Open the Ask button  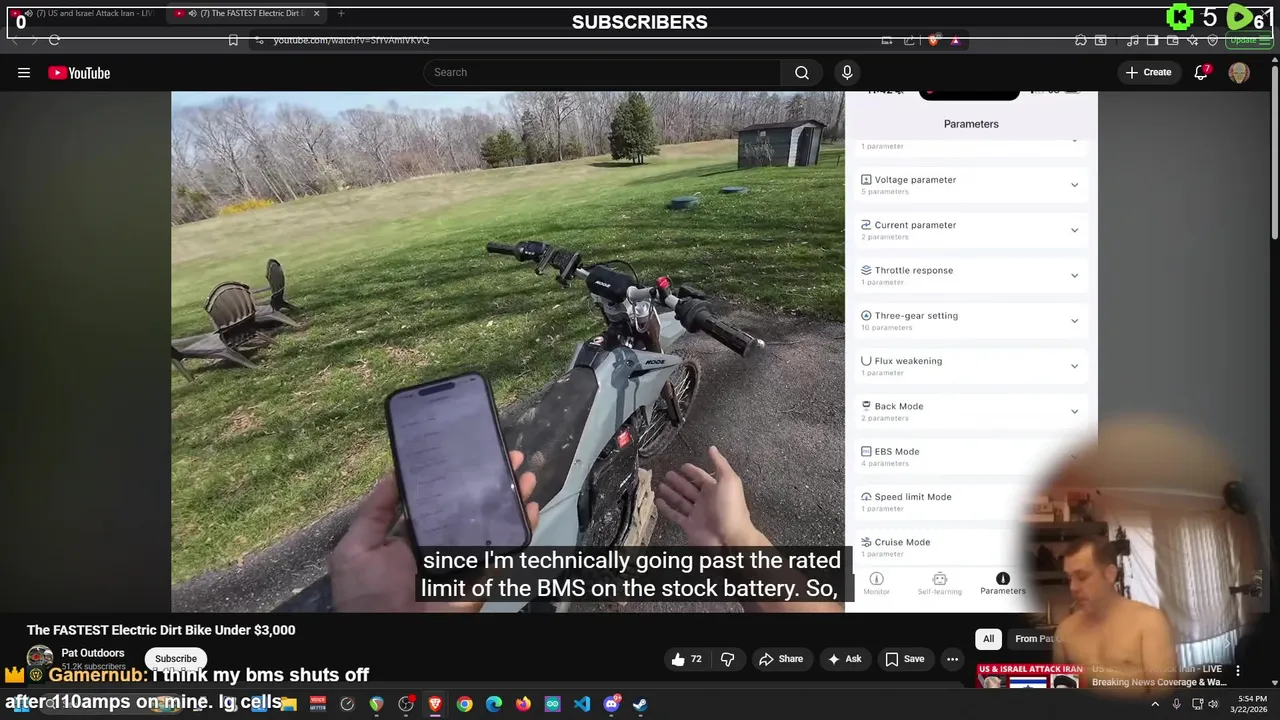[x=844, y=659]
